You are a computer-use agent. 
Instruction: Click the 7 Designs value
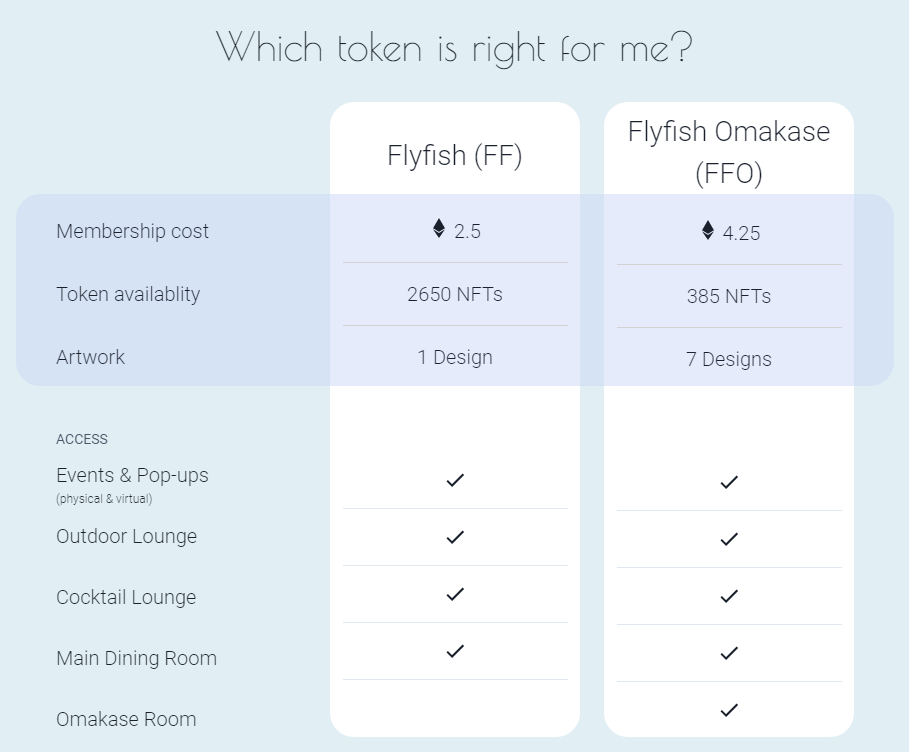(x=729, y=359)
